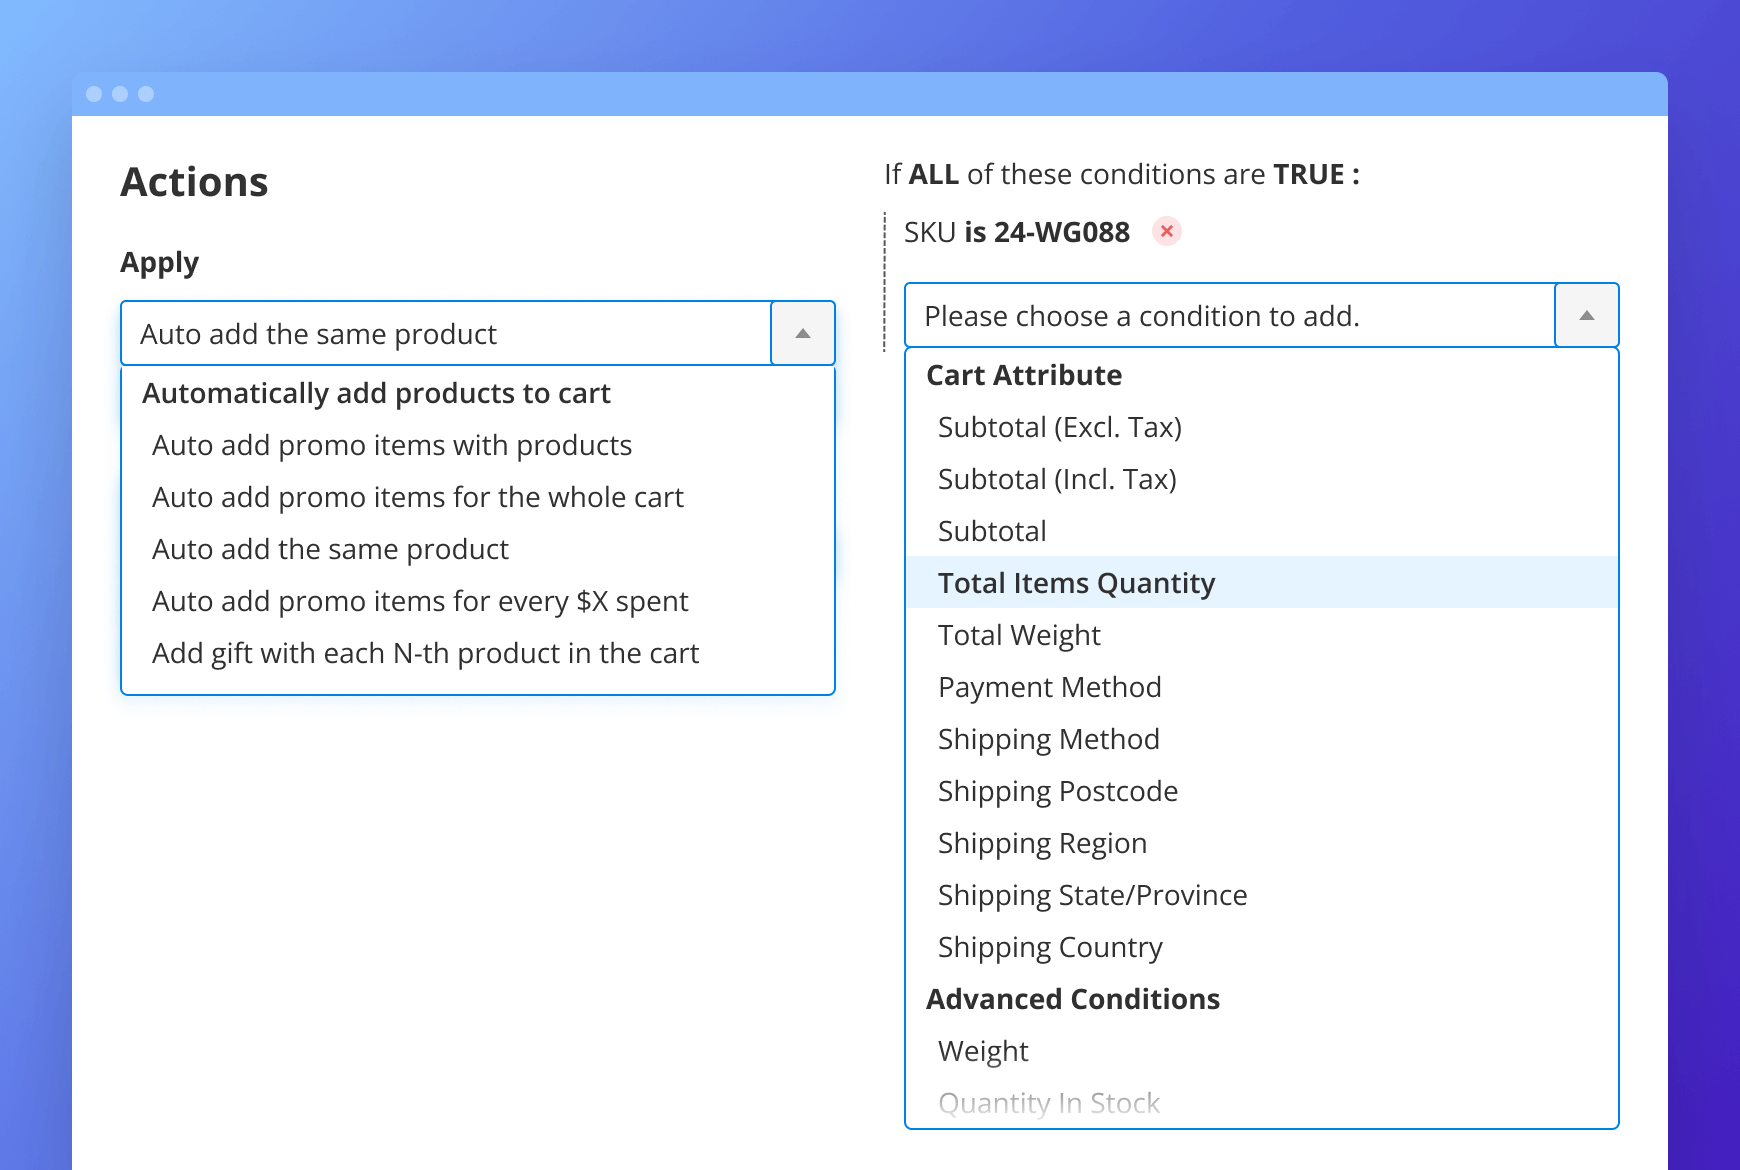Select 'Auto add promo items with products'
The width and height of the screenshot is (1740, 1170).
point(391,445)
